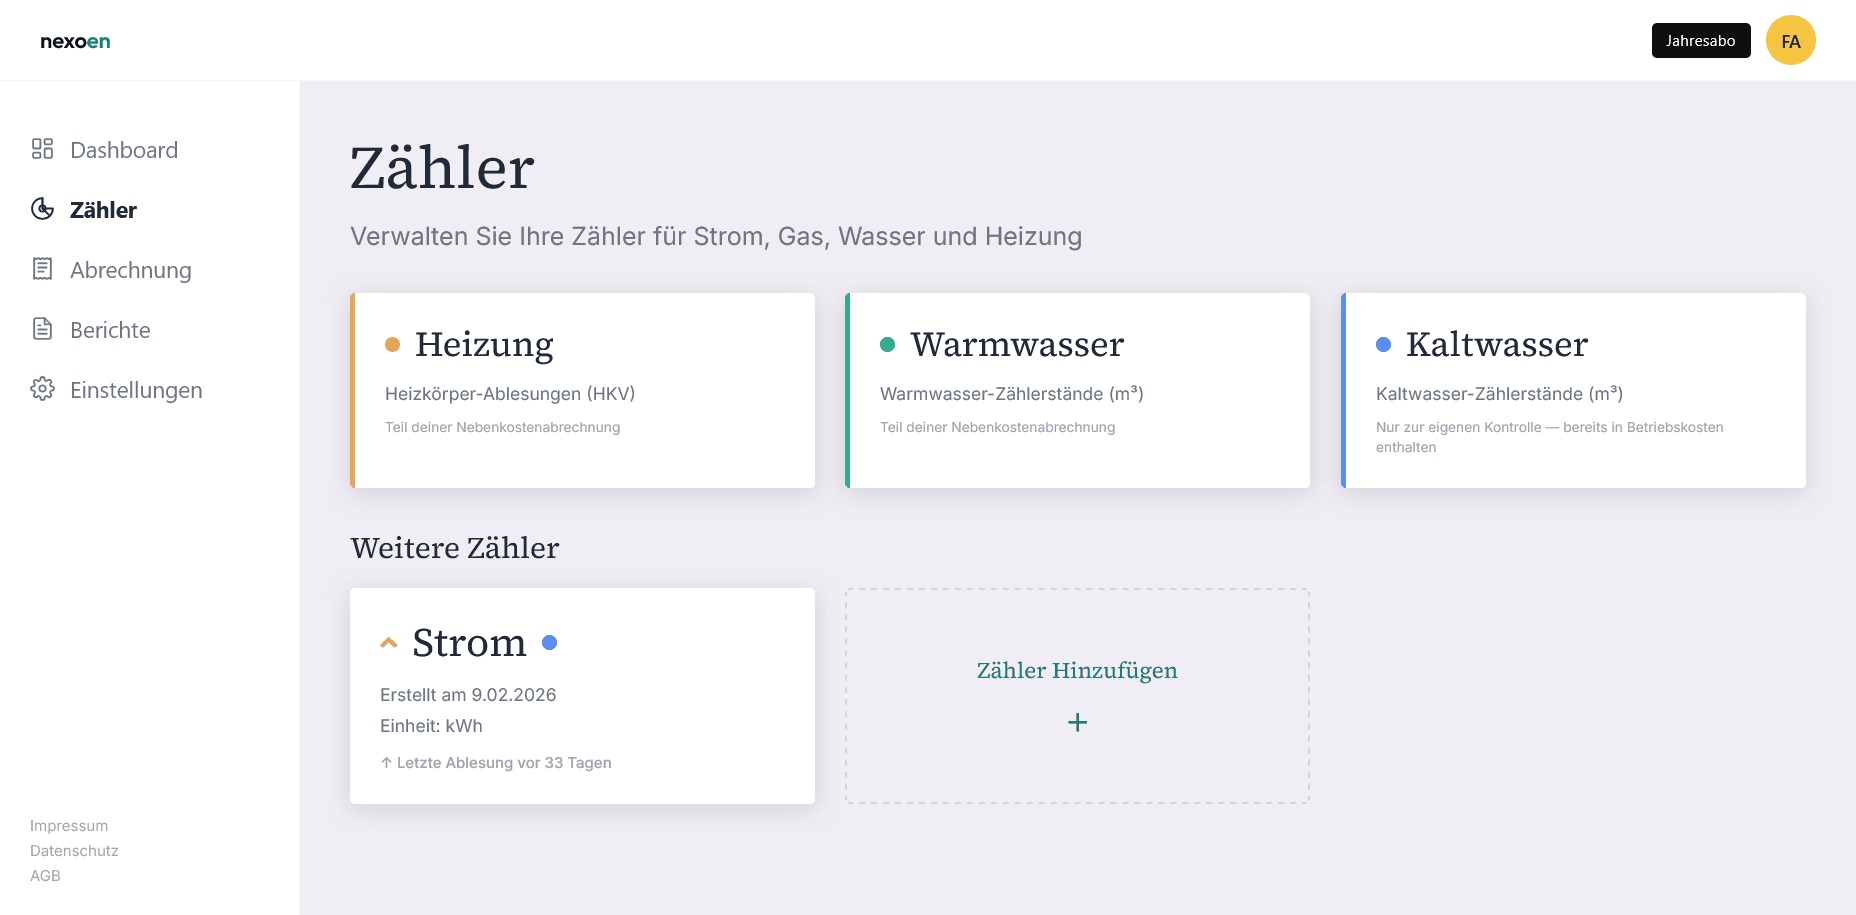Viewport: 1856px width, 915px height.
Task: Go to Abrechnung in the sidebar
Action: [x=130, y=270]
